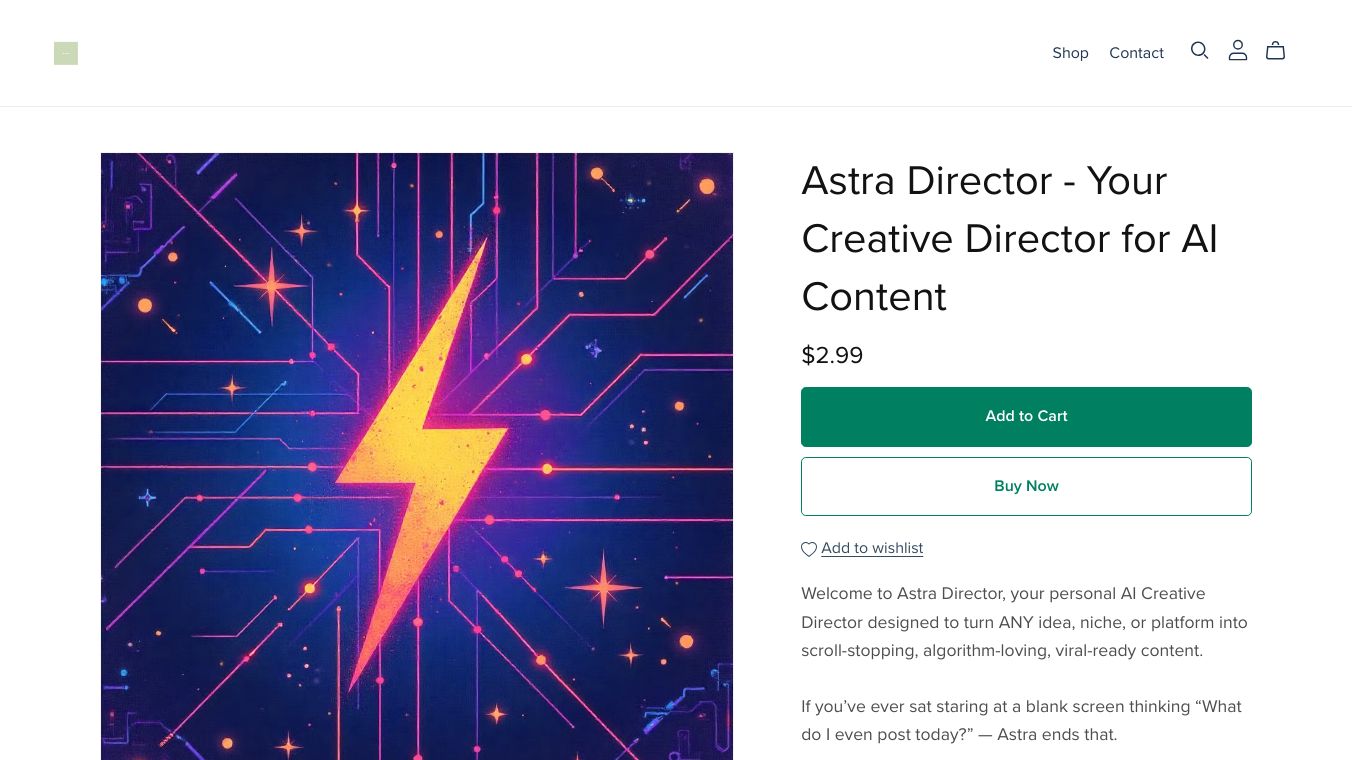Navigate to the Shop menu item

[x=1070, y=53]
